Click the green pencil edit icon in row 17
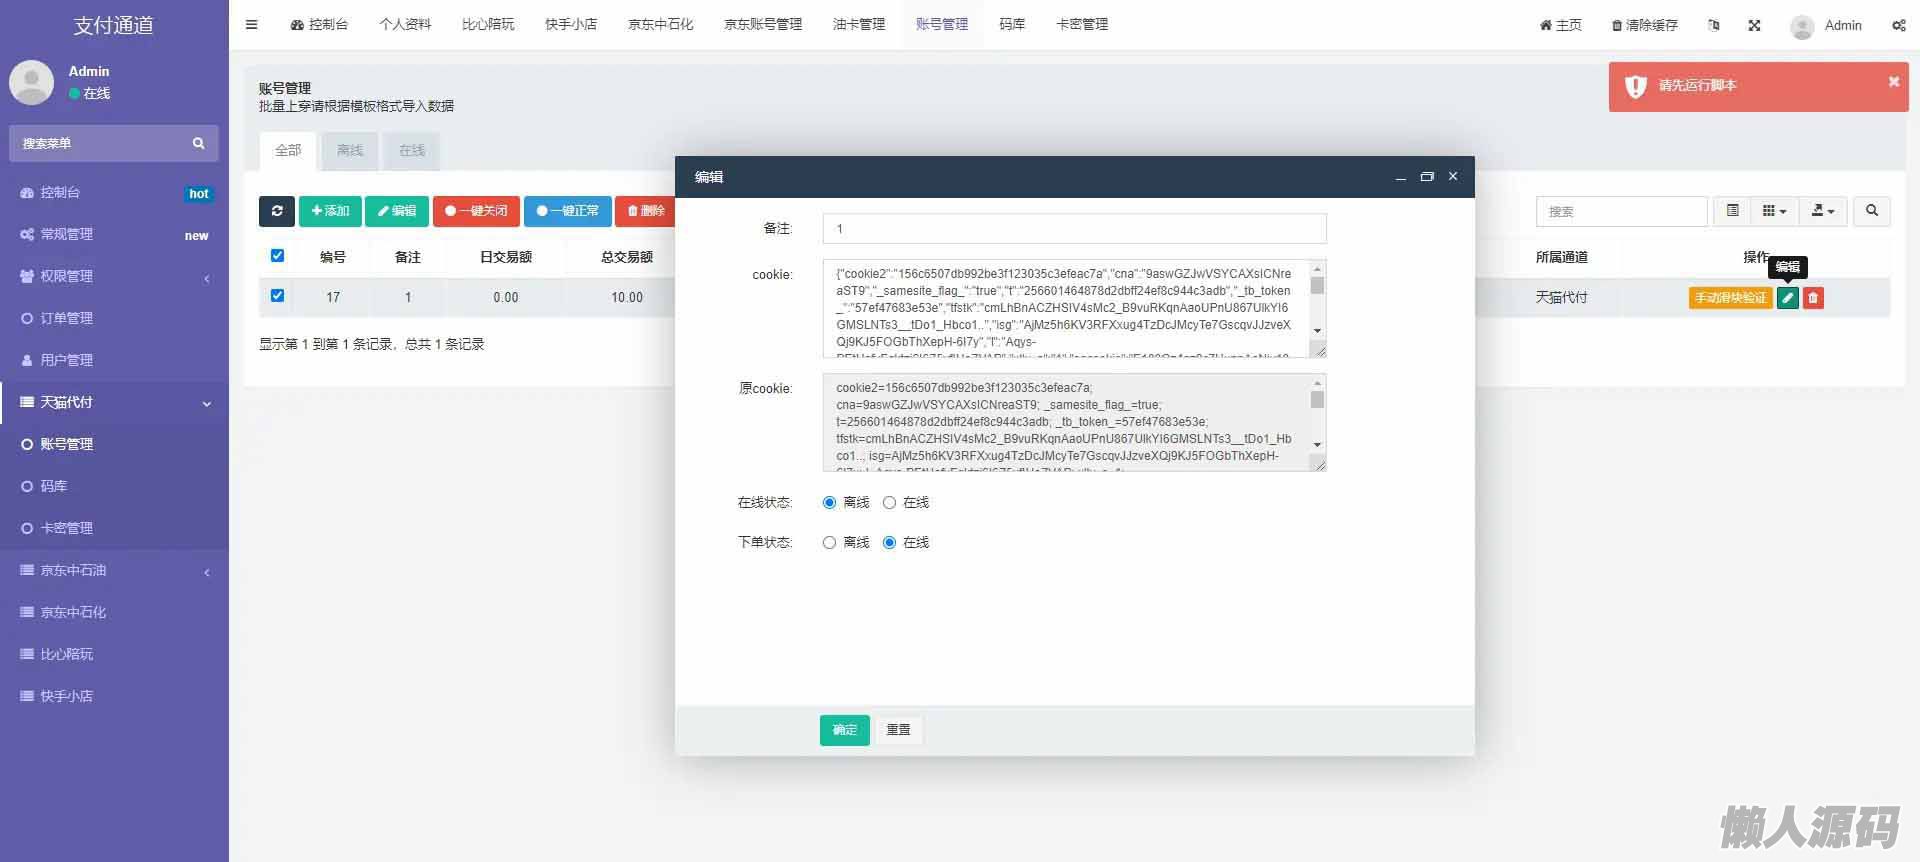Image resolution: width=1920 pixels, height=862 pixels. pyautogui.click(x=1787, y=298)
